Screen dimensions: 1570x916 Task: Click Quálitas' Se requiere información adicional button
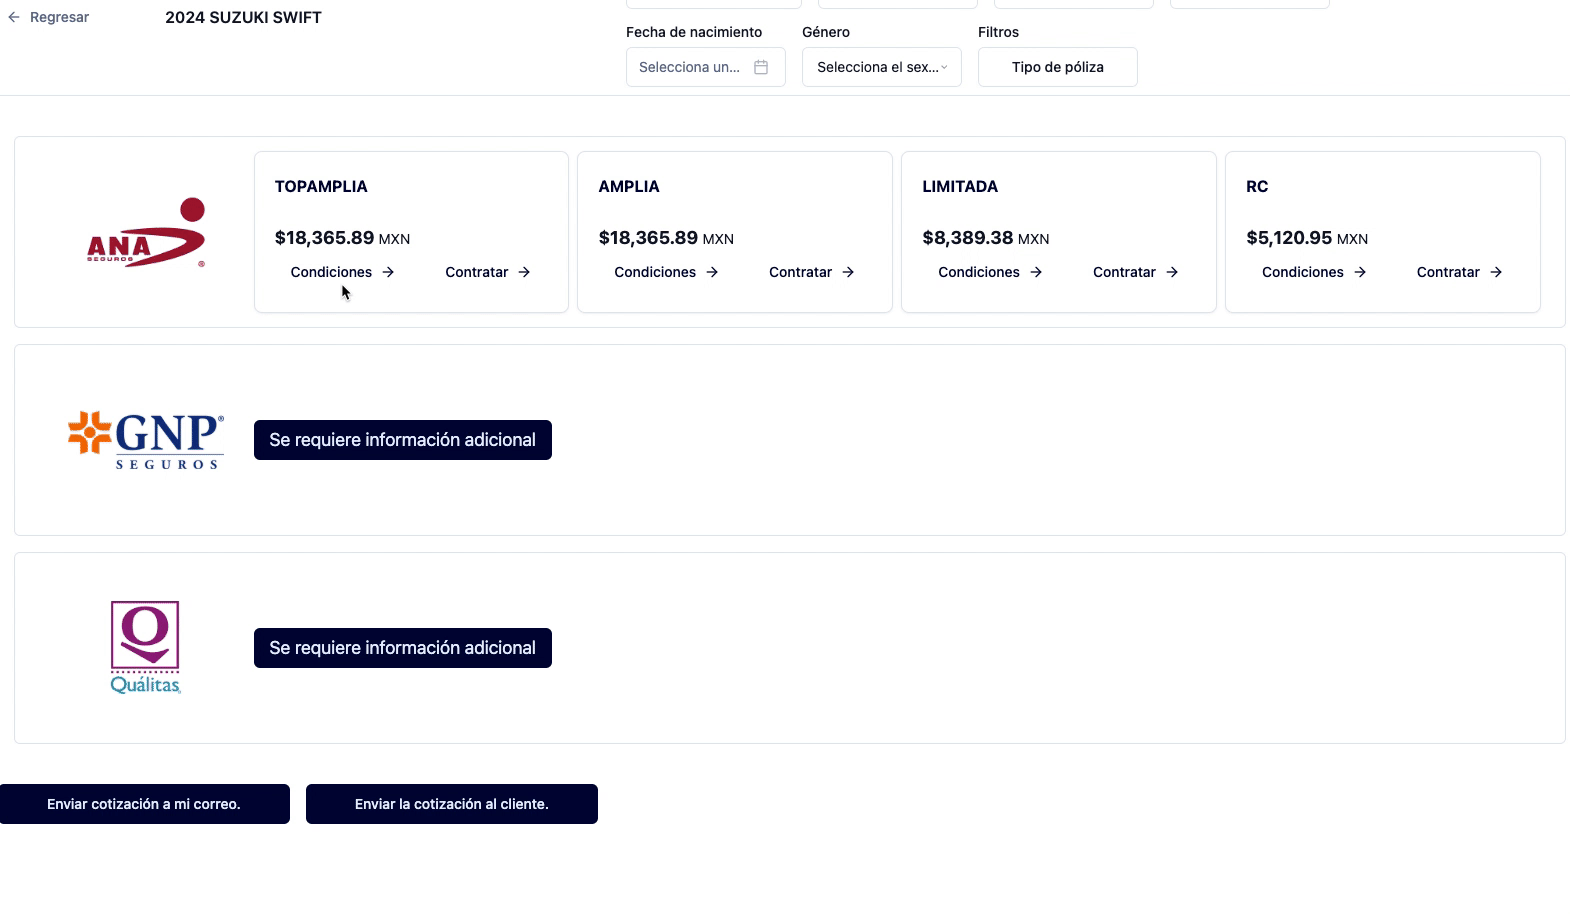point(403,648)
